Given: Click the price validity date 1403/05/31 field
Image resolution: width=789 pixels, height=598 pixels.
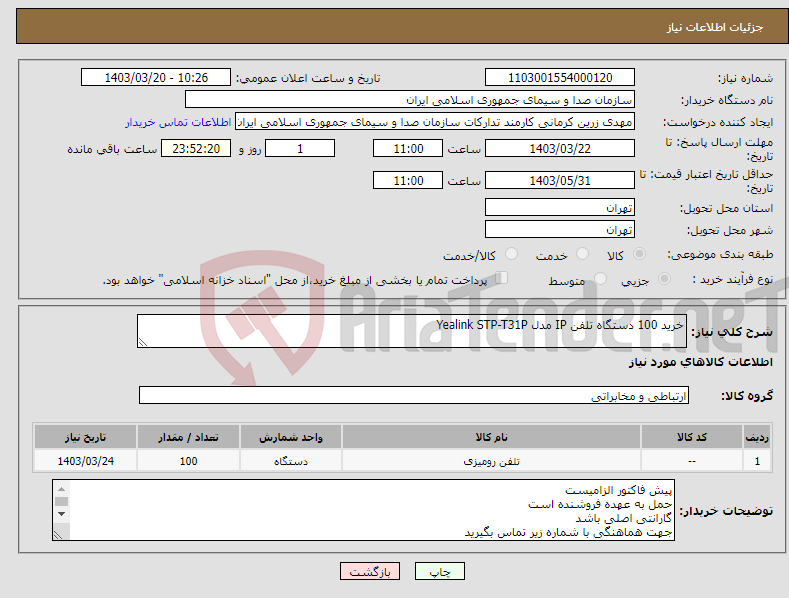Looking at the screenshot, I should [560, 180].
